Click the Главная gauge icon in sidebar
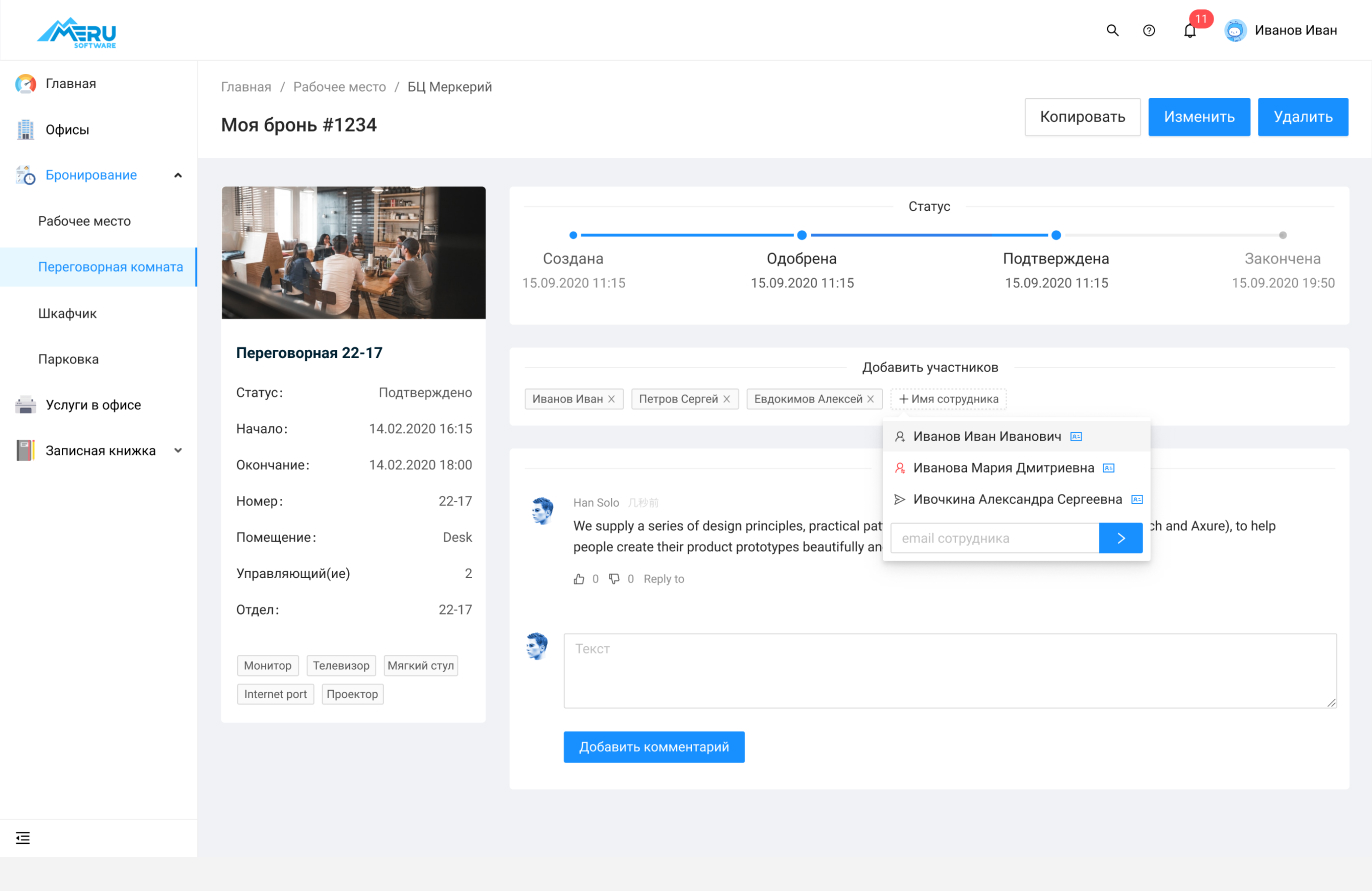The width and height of the screenshot is (1372, 891). click(x=26, y=84)
